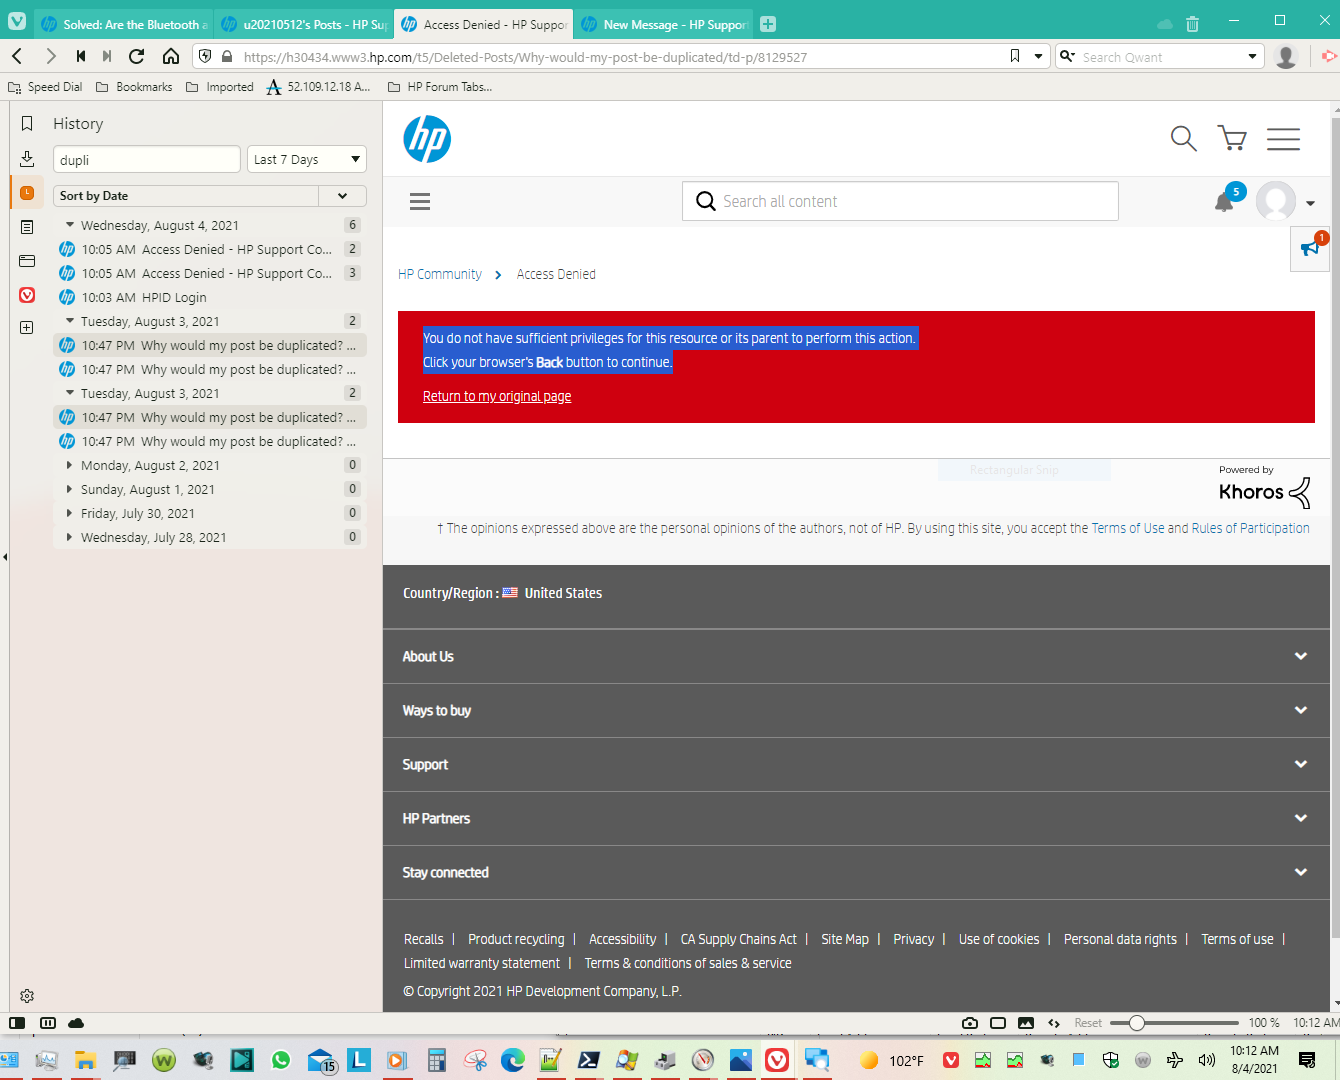This screenshot has height=1080, width=1340.
Task: Open the HP hamburger menu
Action: 1283,139
